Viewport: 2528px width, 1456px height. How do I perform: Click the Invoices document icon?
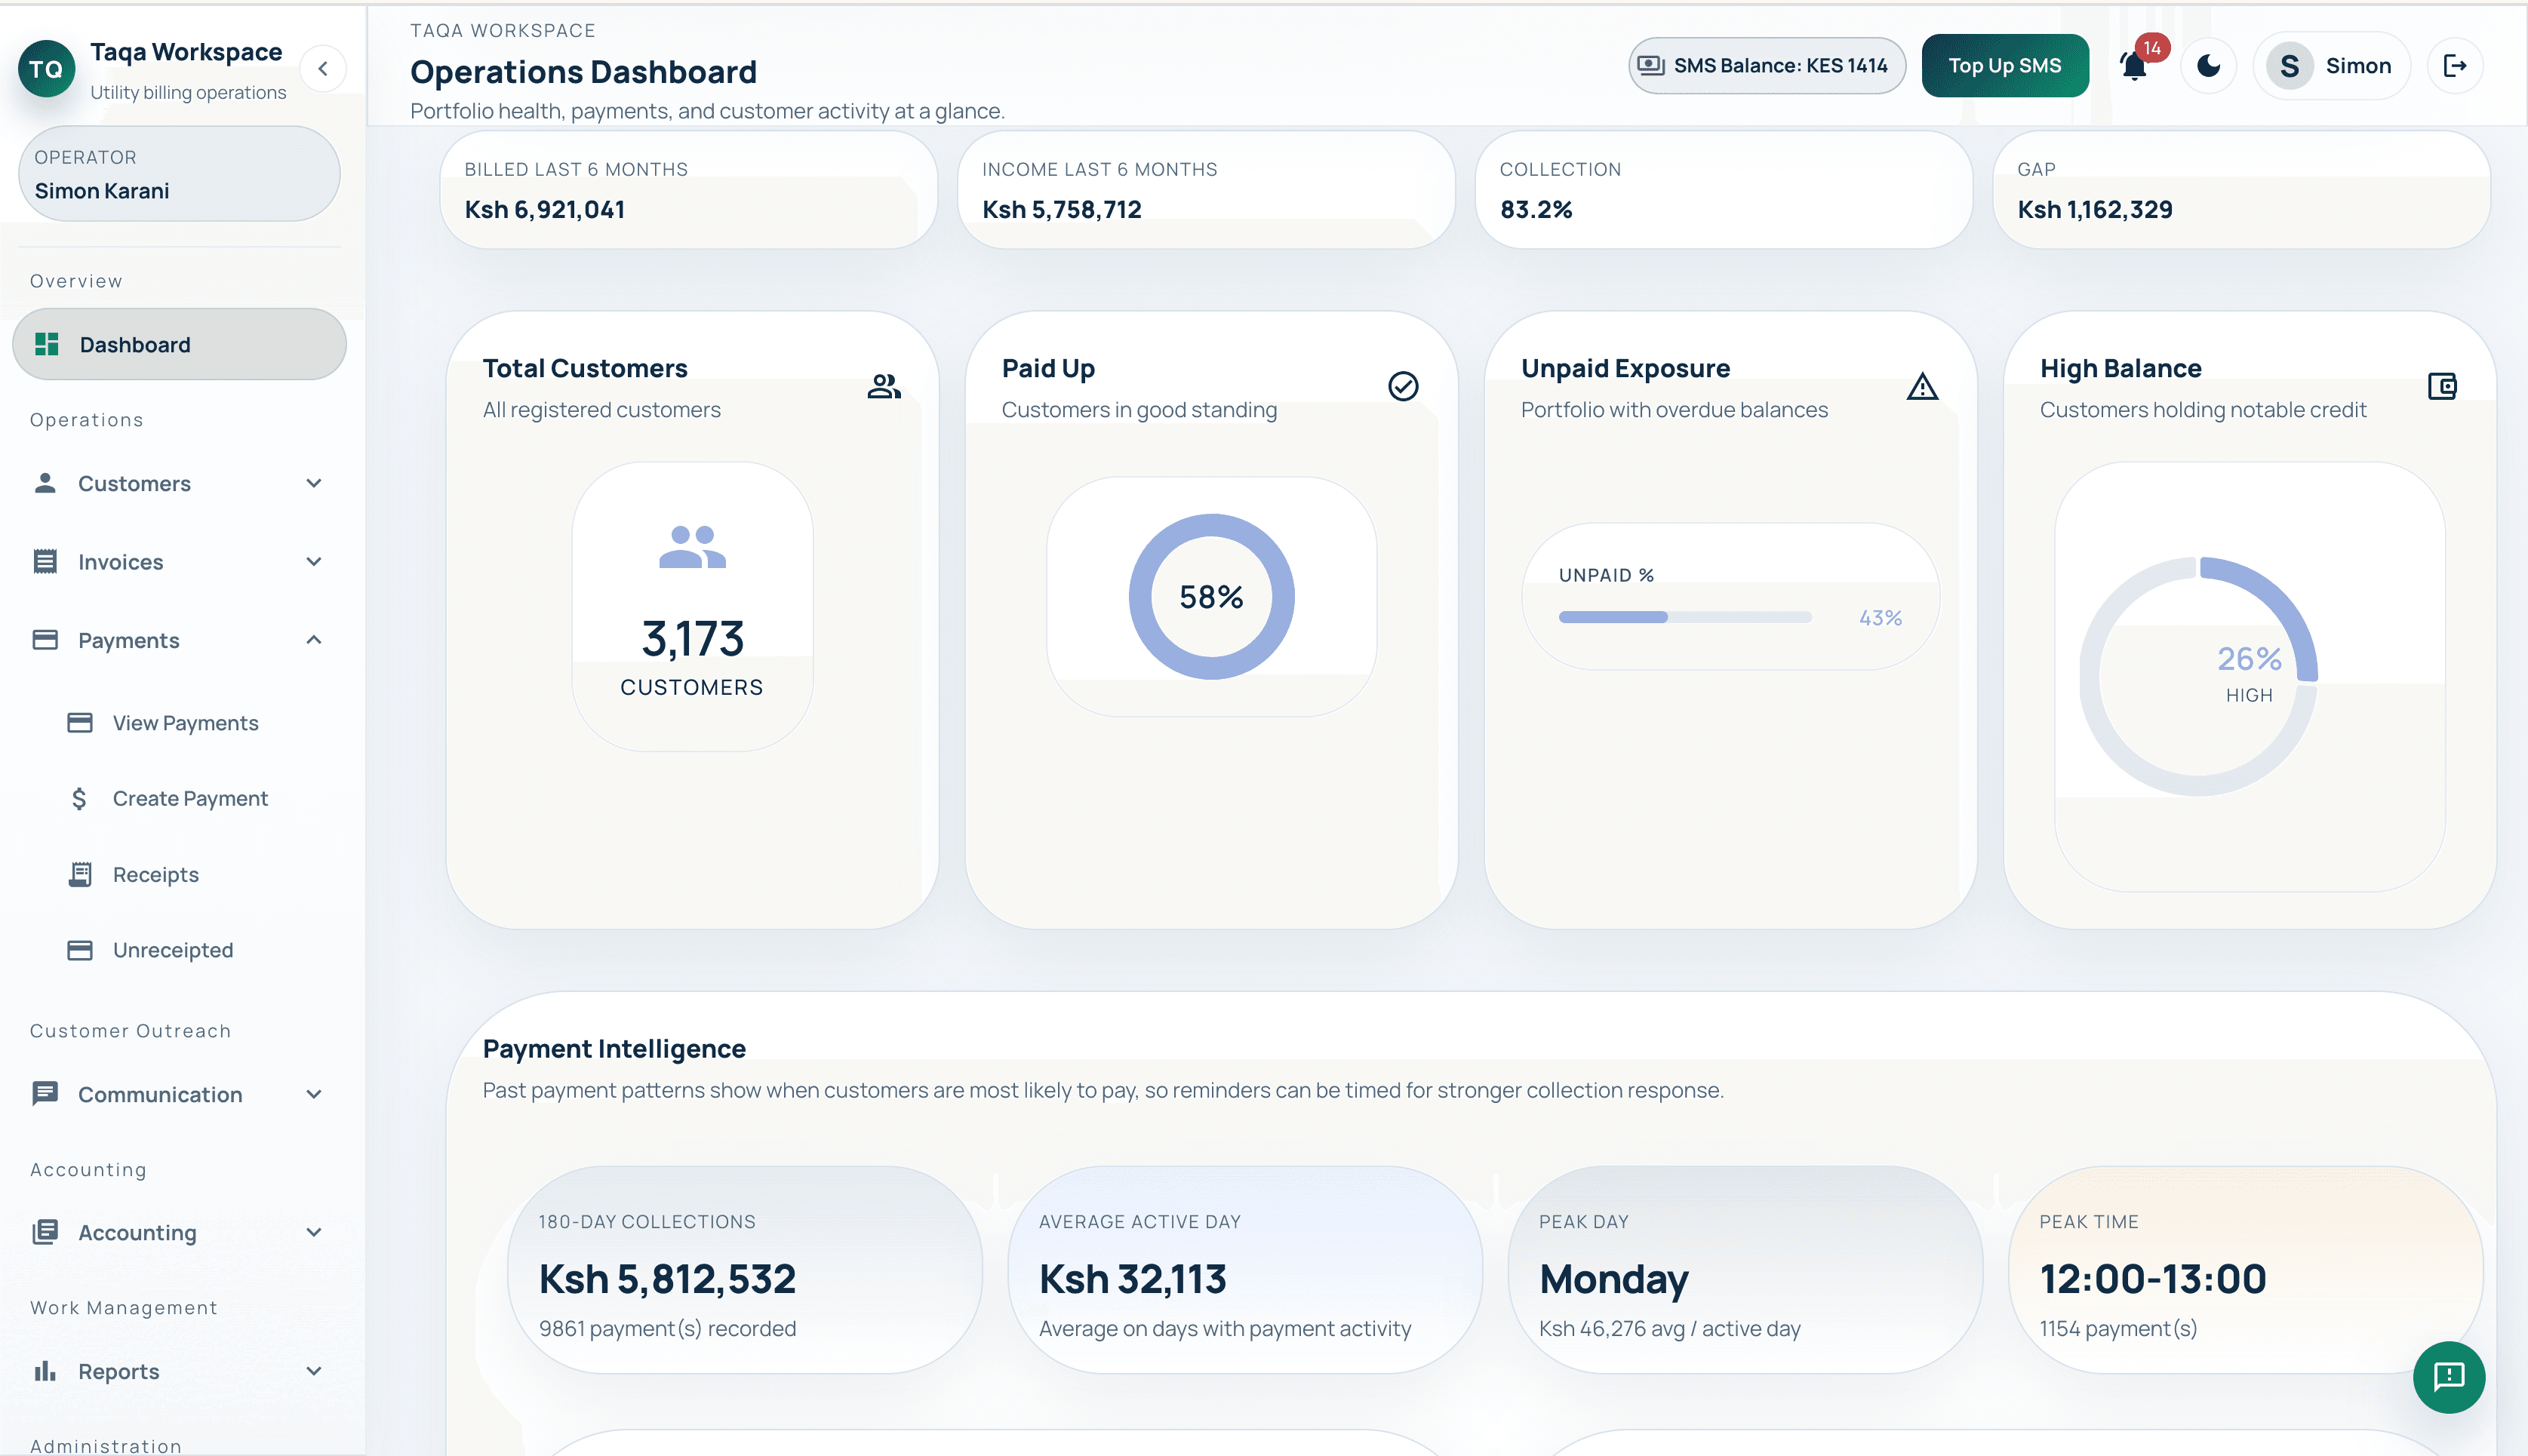point(45,561)
